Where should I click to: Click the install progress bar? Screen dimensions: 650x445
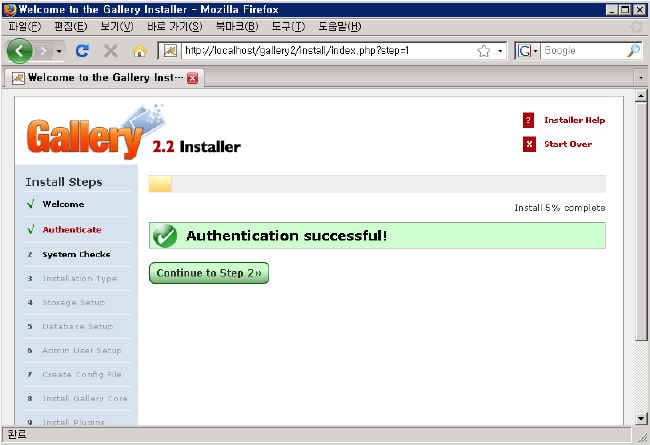[x=376, y=183]
